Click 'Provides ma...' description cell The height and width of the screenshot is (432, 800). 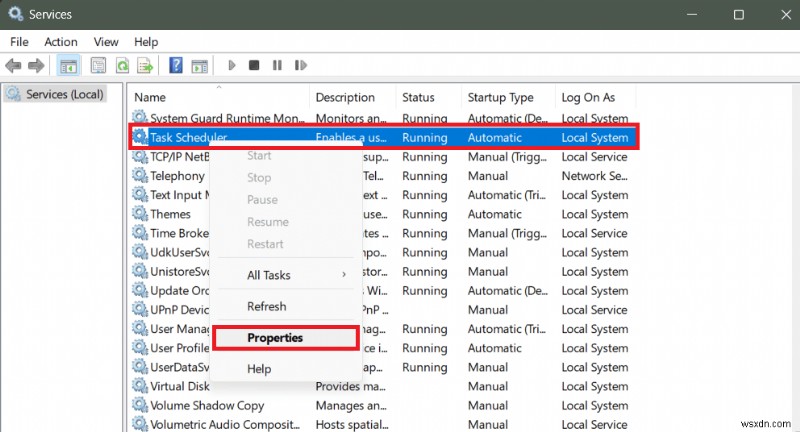coord(351,386)
